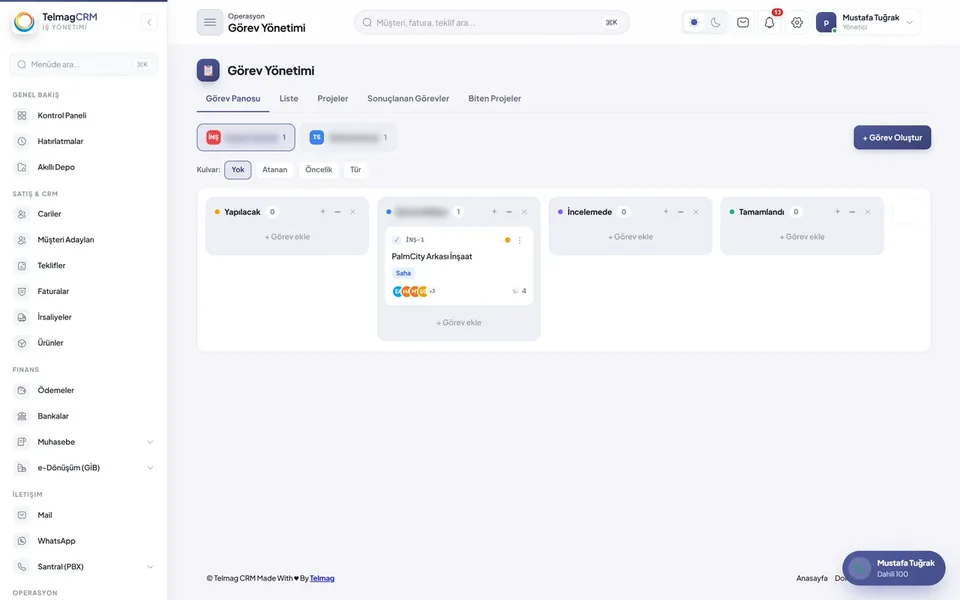Click the Ürünler box icon
Screen dimensions: 960x600
click(22, 343)
